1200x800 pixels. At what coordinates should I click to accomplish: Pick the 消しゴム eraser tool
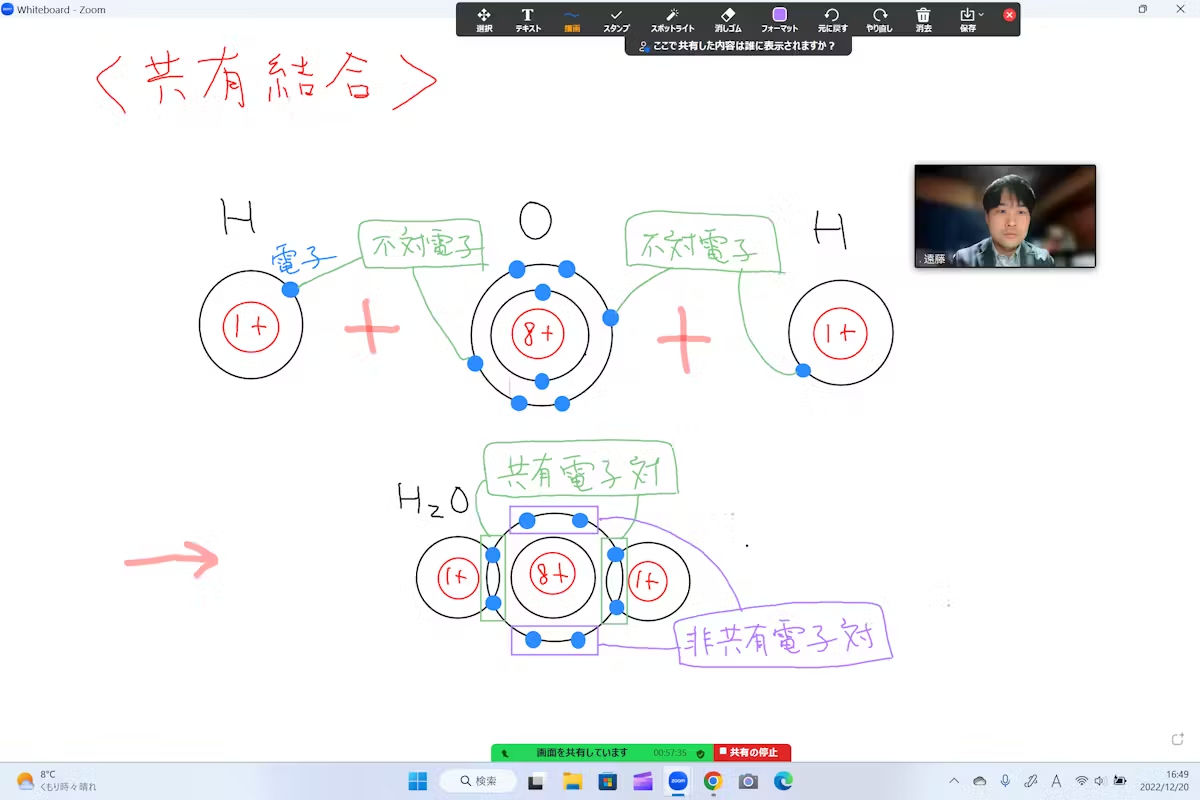pos(727,20)
